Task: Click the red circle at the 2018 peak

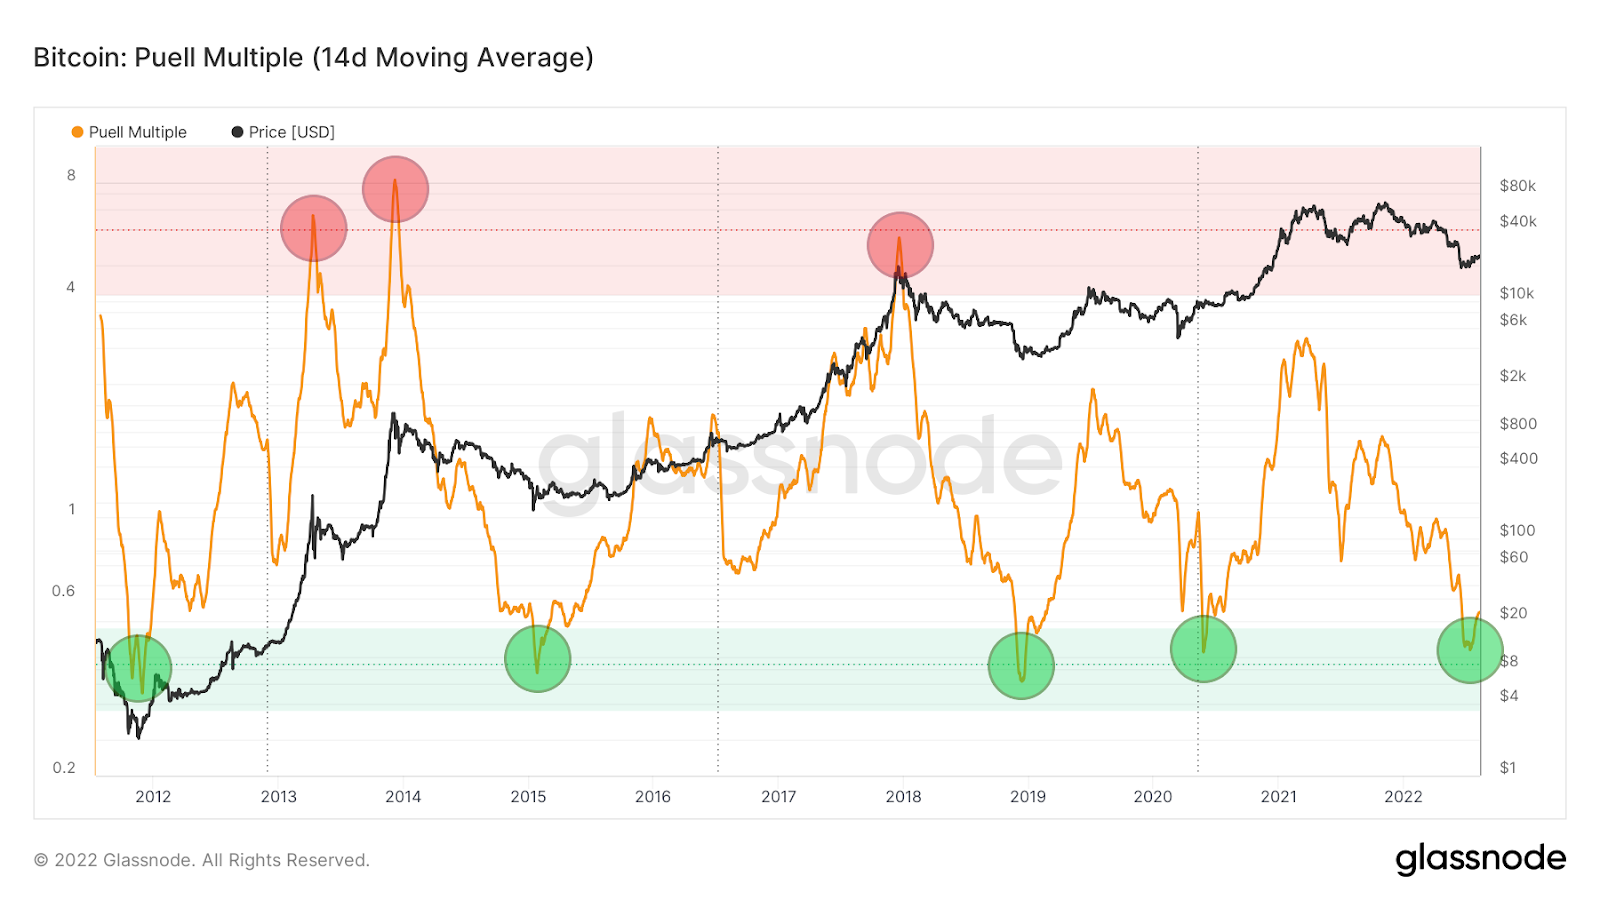Action: coord(900,245)
